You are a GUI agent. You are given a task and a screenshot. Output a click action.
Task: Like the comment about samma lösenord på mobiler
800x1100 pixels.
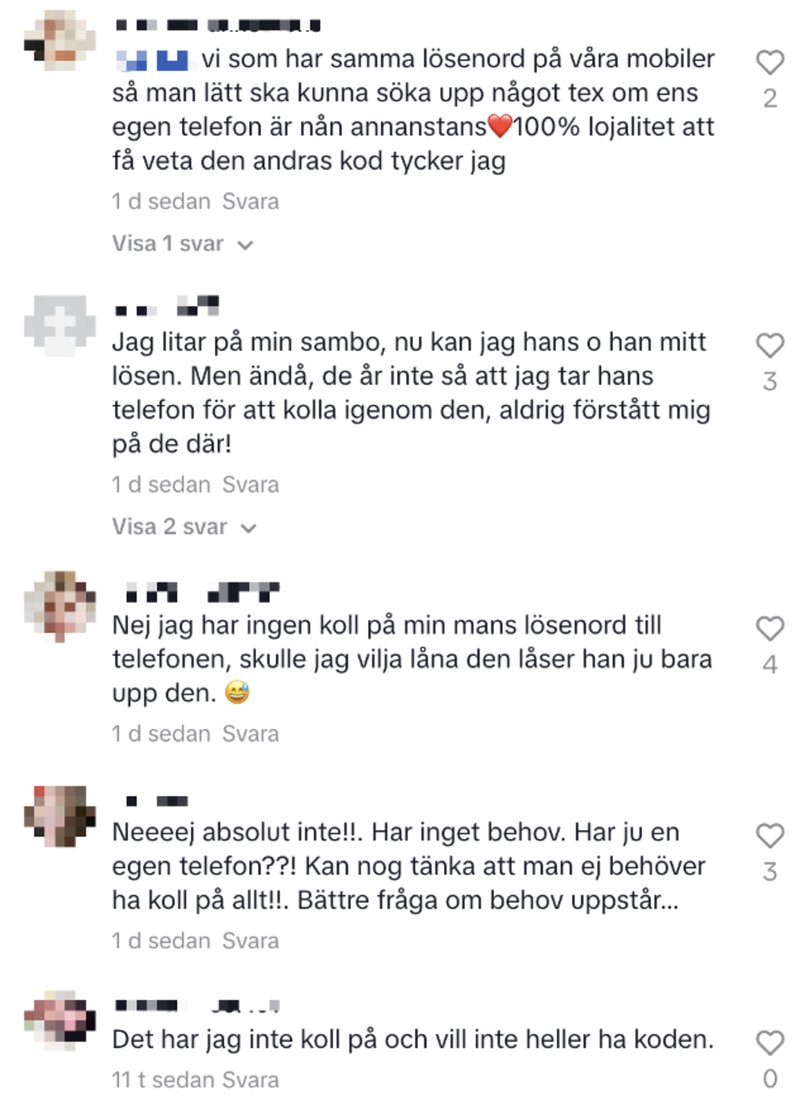click(x=769, y=62)
